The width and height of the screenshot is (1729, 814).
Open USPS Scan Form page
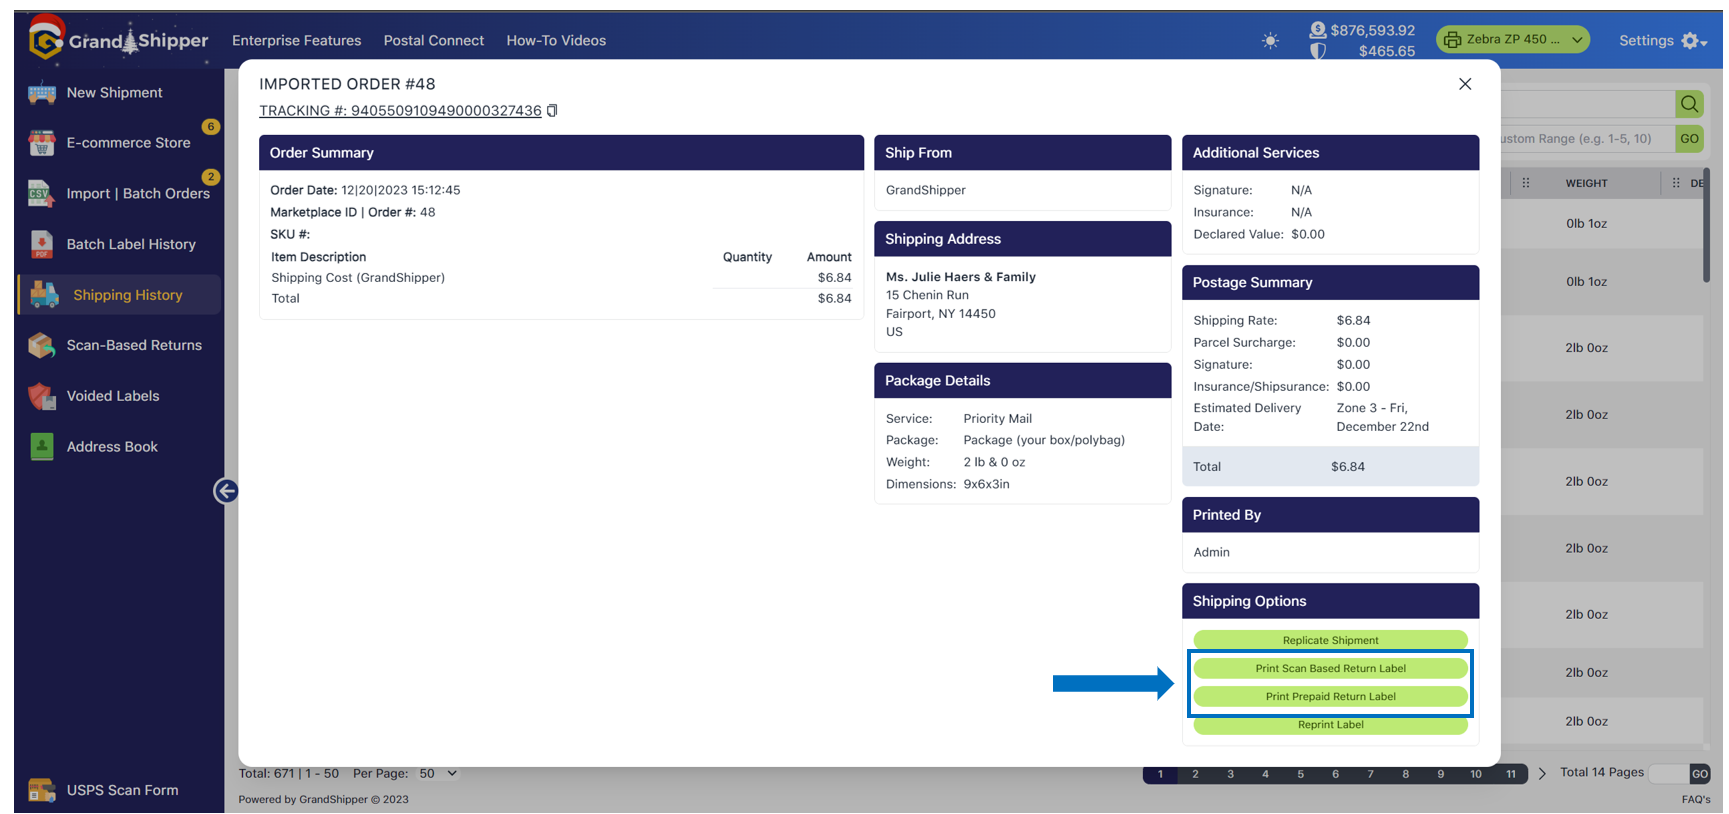122,790
